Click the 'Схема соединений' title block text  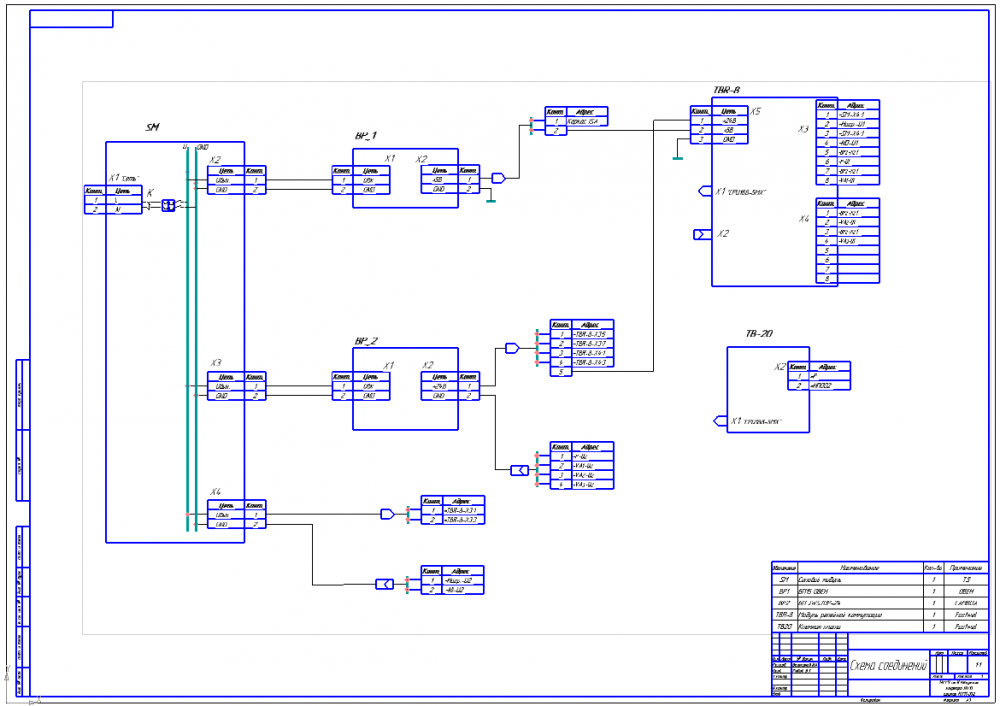click(887, 664)
